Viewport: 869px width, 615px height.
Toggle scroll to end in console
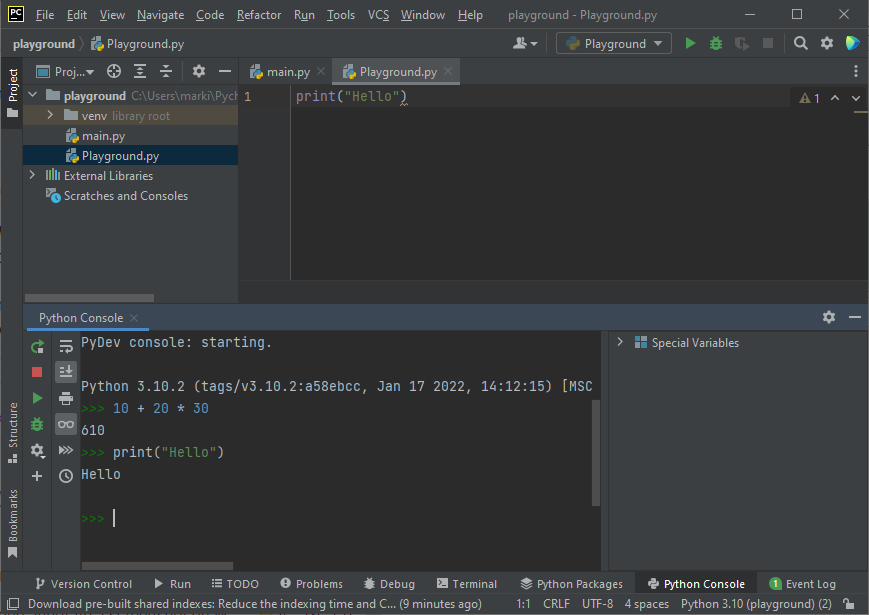(66, 372)
